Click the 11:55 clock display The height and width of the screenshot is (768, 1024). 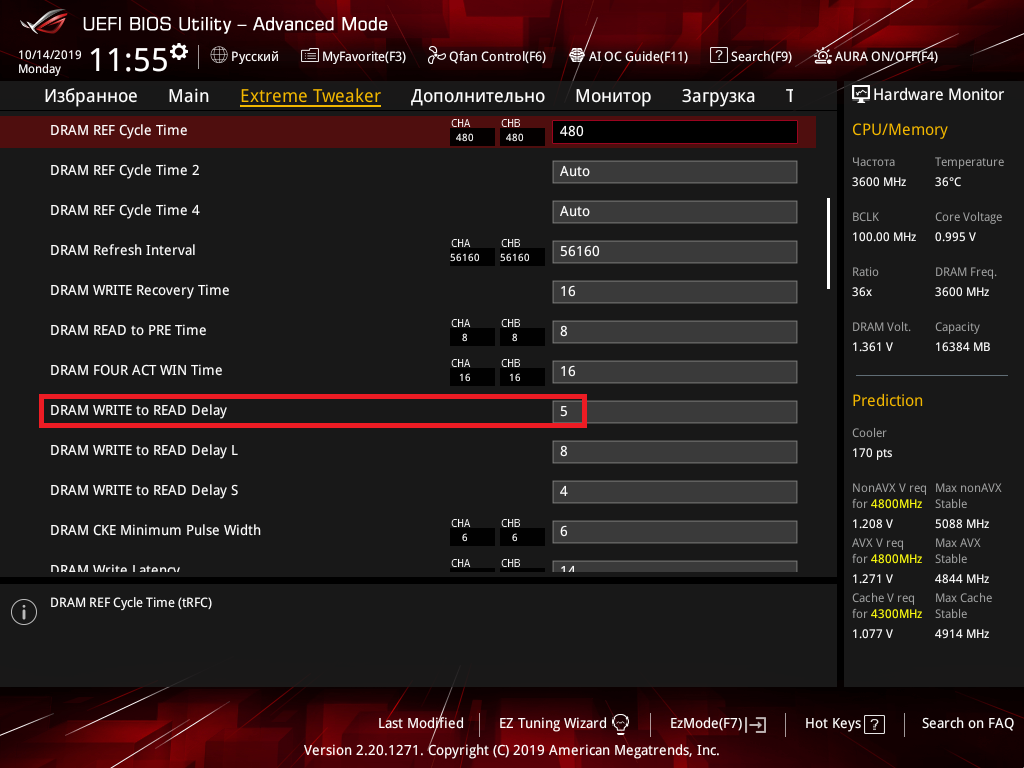point(129,60)
